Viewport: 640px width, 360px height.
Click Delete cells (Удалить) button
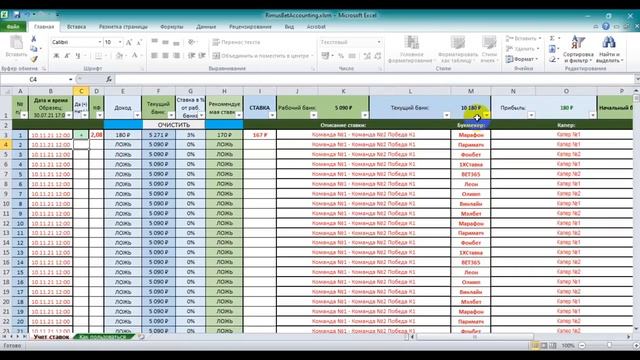coord(523,49)
